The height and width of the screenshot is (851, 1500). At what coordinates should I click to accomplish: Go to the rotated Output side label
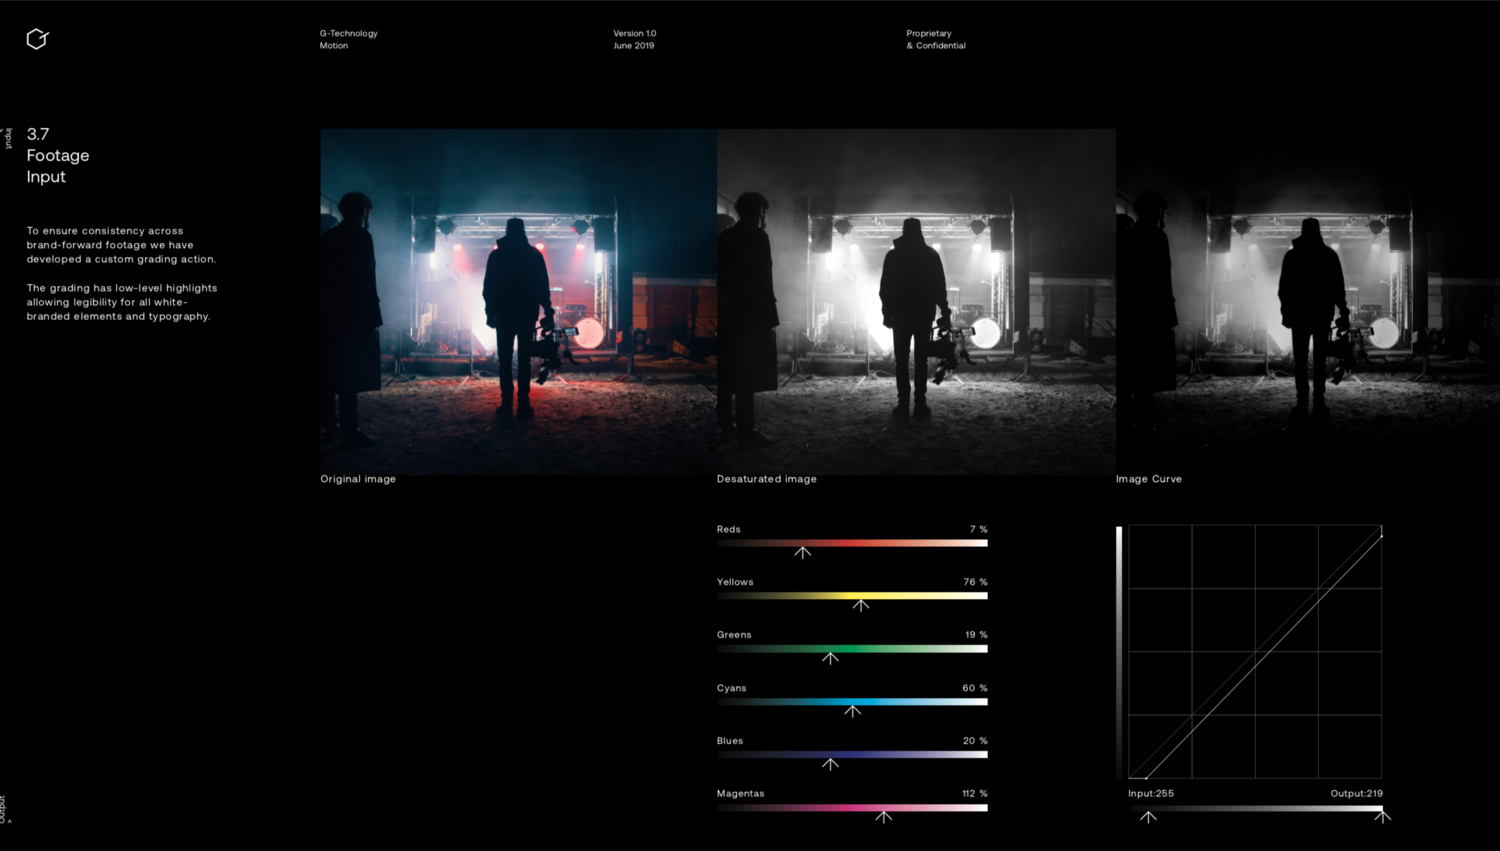[x=5, y=809]
